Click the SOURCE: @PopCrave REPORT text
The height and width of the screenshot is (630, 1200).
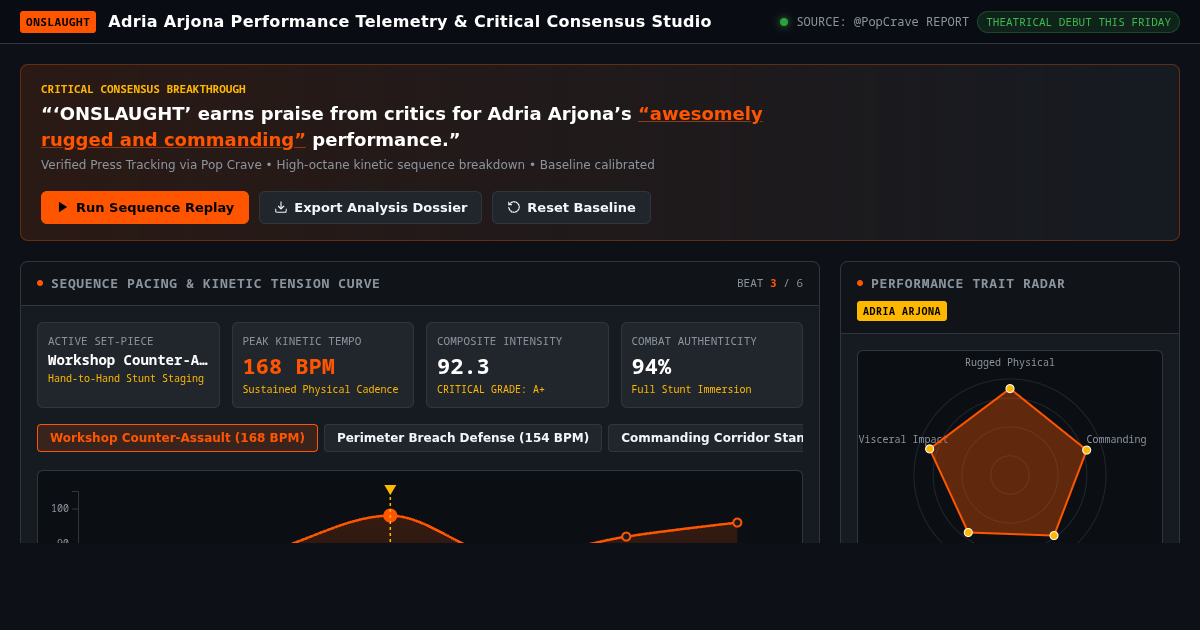(883, 22)
